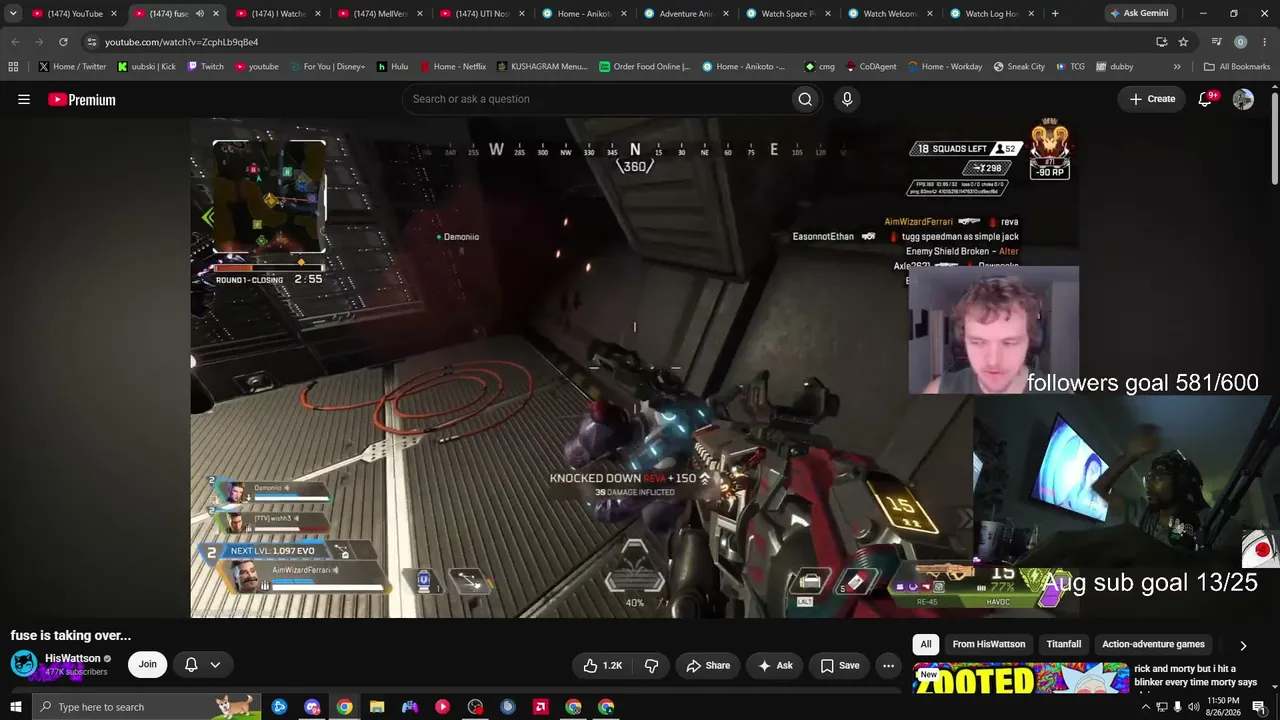Viewport: 1280px width, 720px height.
Task: Join the HisWattson channel membership
Action: [x=147, y=664]
